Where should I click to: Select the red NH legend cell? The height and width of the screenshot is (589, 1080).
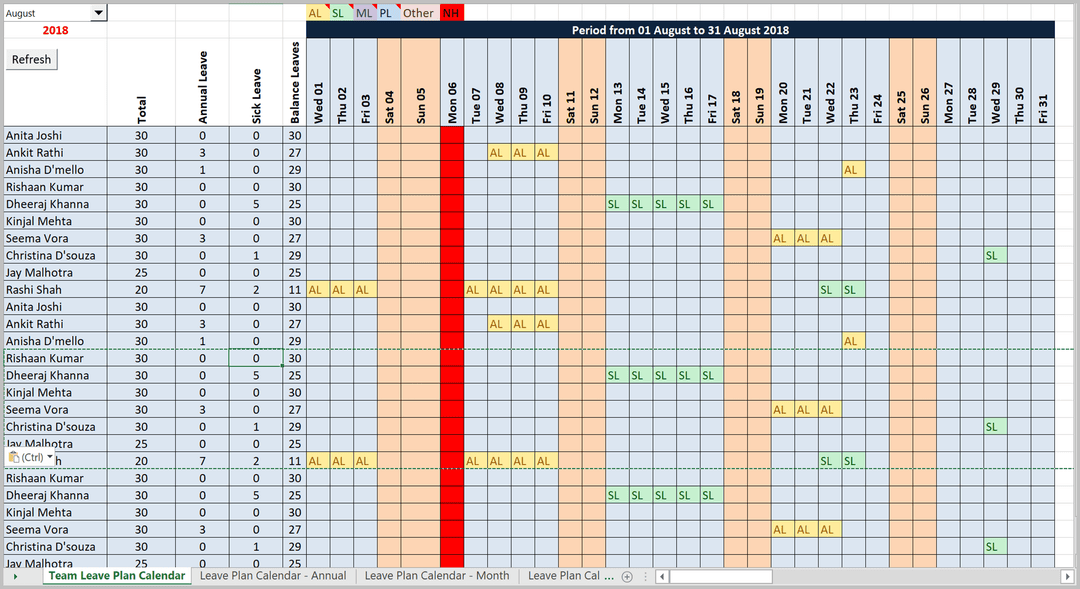[x=451, y=13]
